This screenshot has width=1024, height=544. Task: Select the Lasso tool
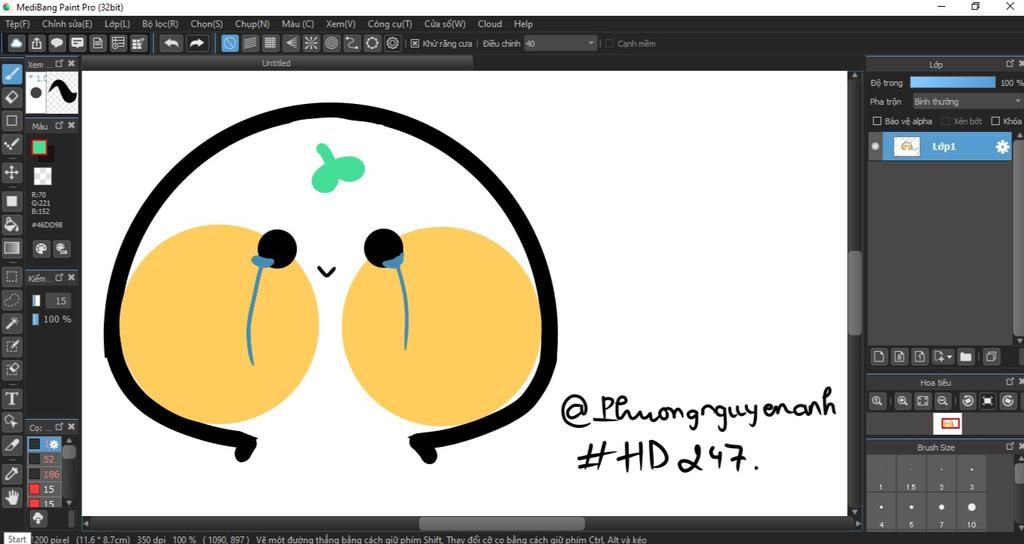[x=12, y=300]
